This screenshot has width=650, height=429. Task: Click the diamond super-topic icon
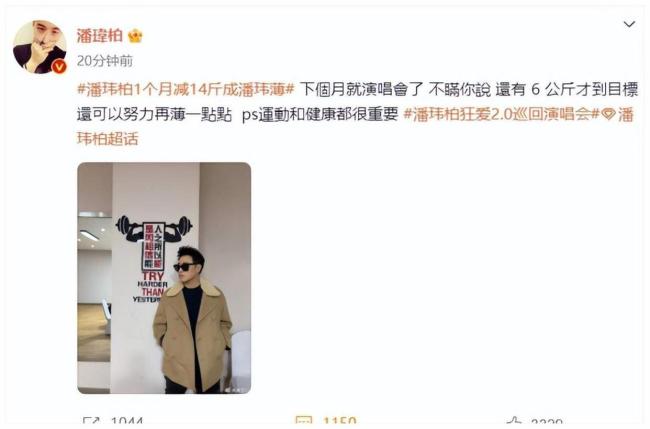tap(608, 114)
